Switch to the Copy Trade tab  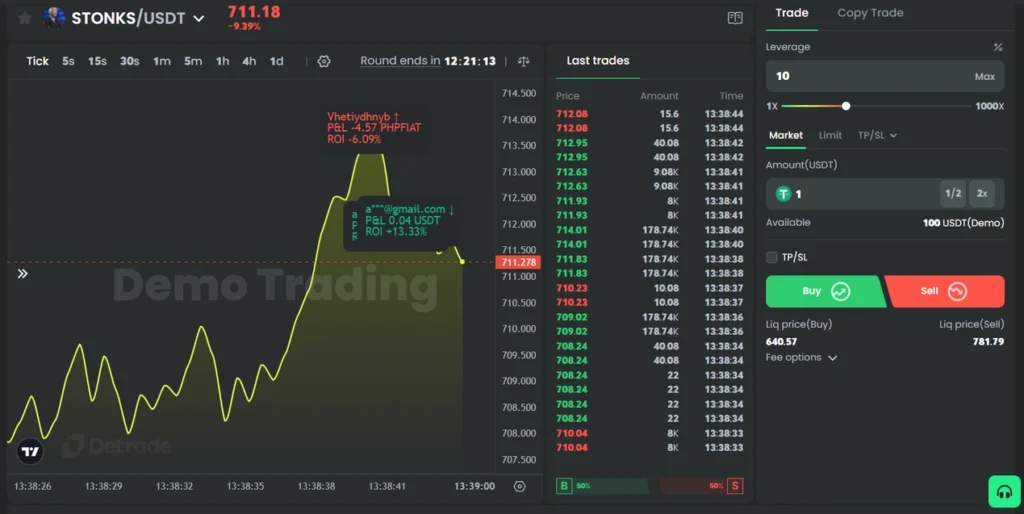pos(871,13)
